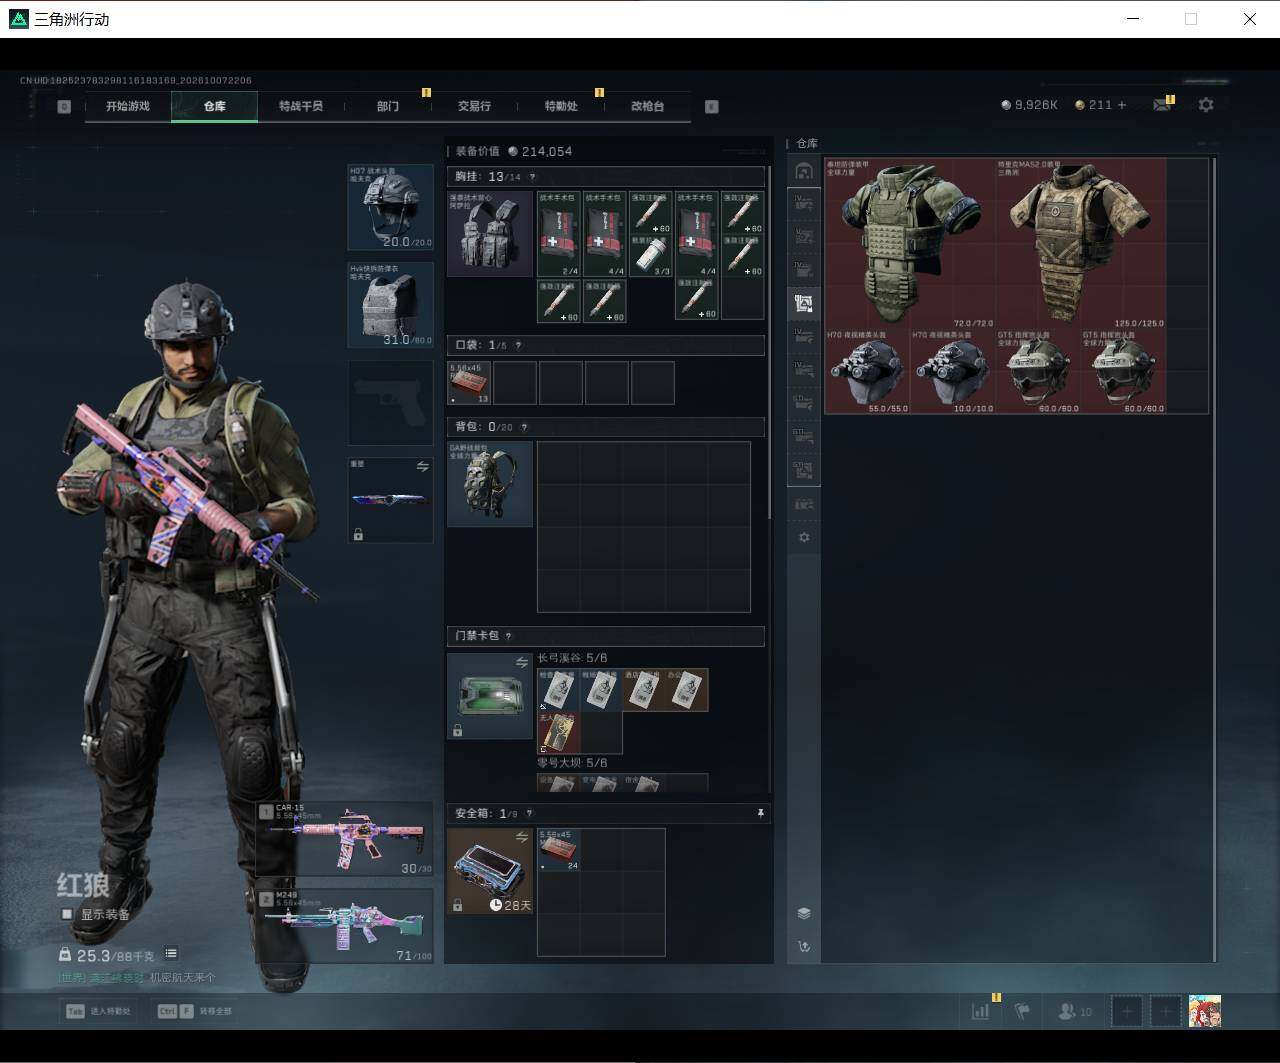
Task: Click the 转移全部 button
Action: (x=195, y=1011)
